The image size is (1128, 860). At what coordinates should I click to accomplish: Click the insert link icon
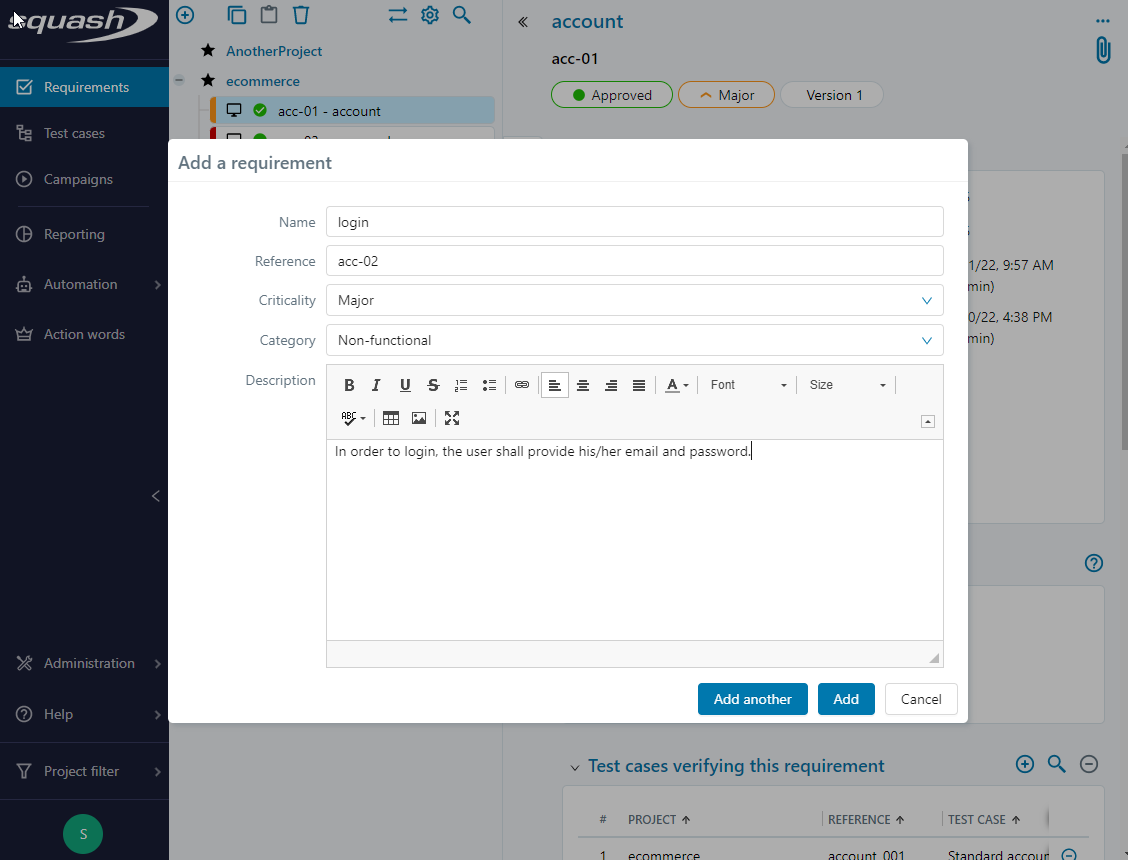coord(522,385)
